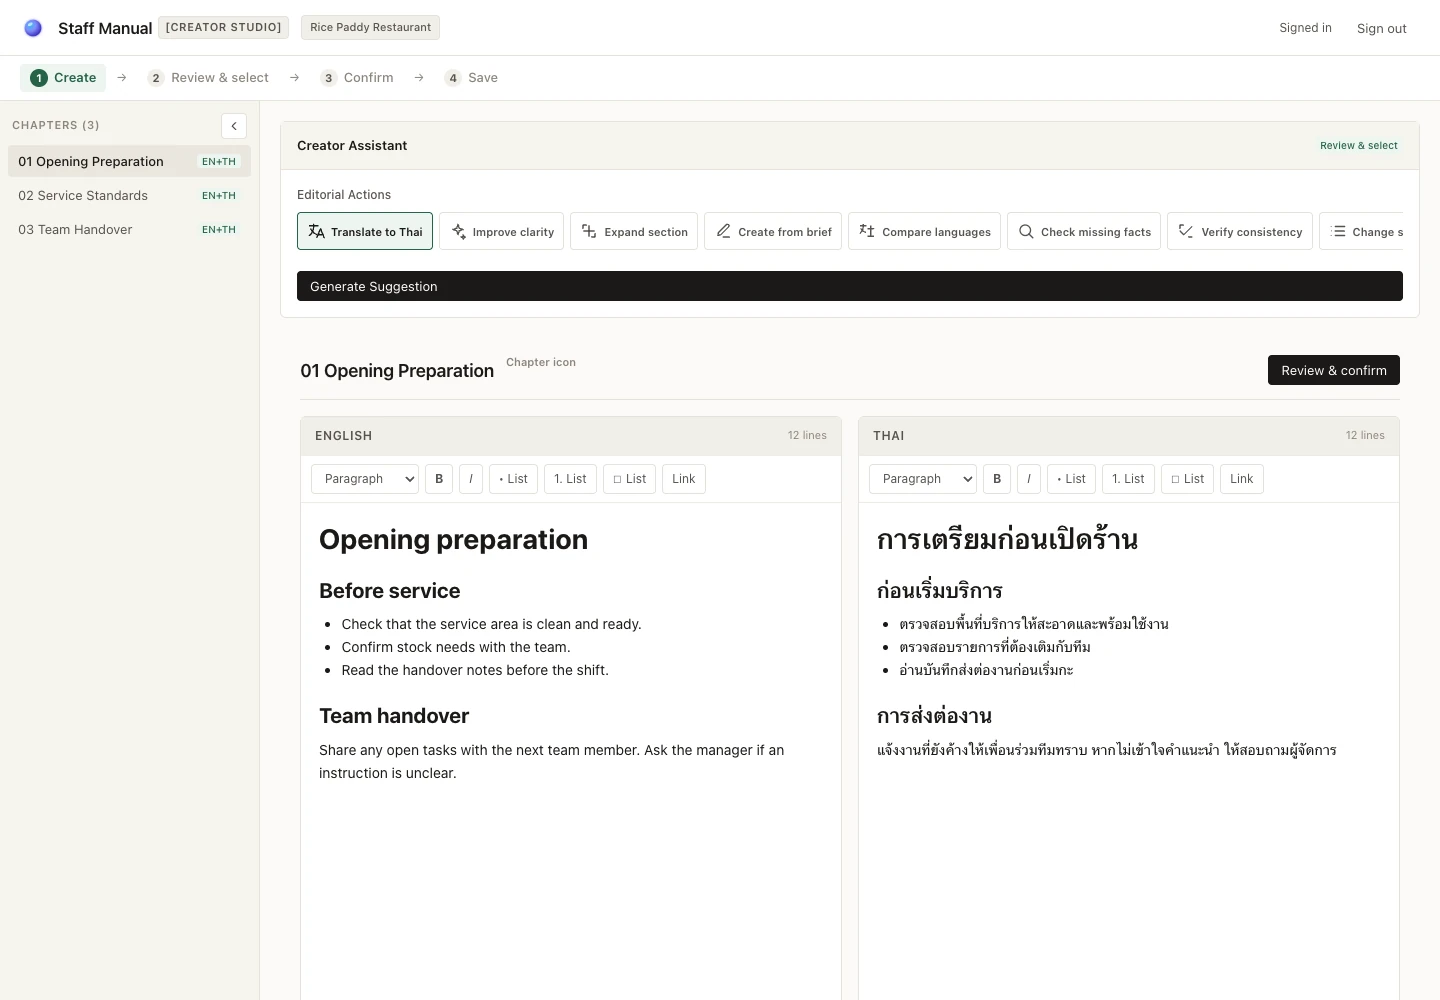Insert a bullet list in English editor
The height and width of the screenshot is (1000, 1440).
[x=514, y=479]
